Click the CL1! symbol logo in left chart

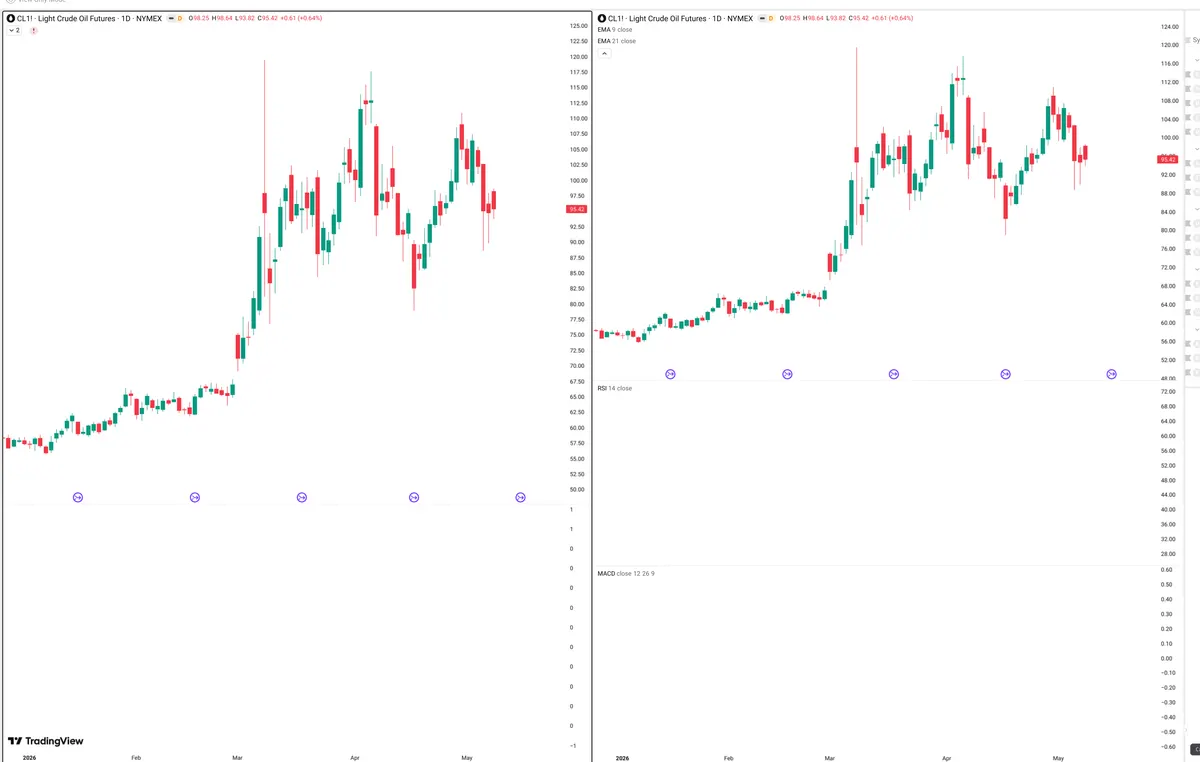coord(13,18)
